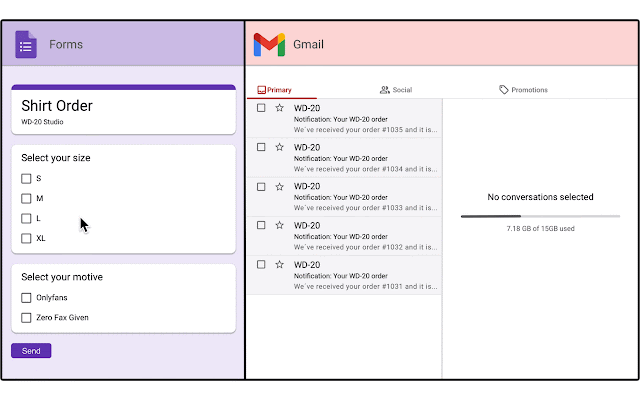Click No conversations selected text
Screen dimensions: 640x400
click(540, 197)
